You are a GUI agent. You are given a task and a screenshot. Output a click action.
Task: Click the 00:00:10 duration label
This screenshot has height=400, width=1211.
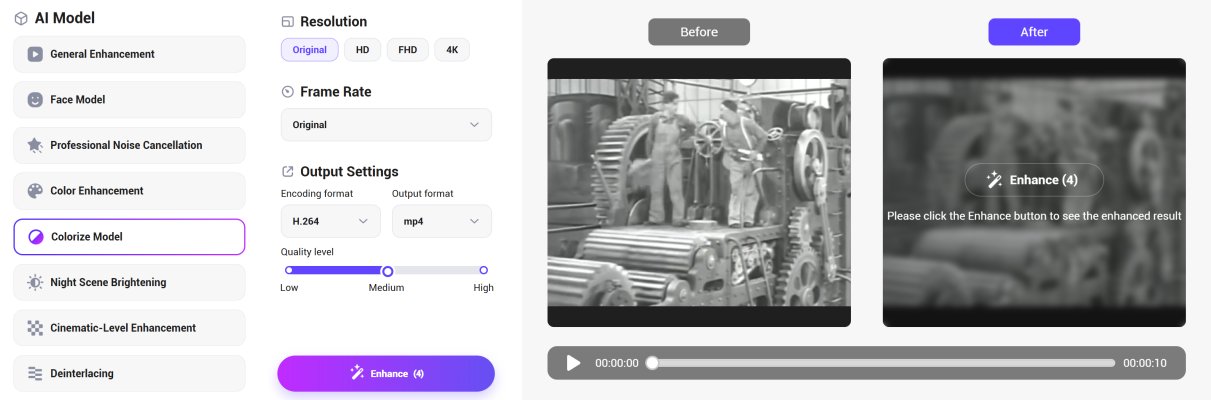1145,363
